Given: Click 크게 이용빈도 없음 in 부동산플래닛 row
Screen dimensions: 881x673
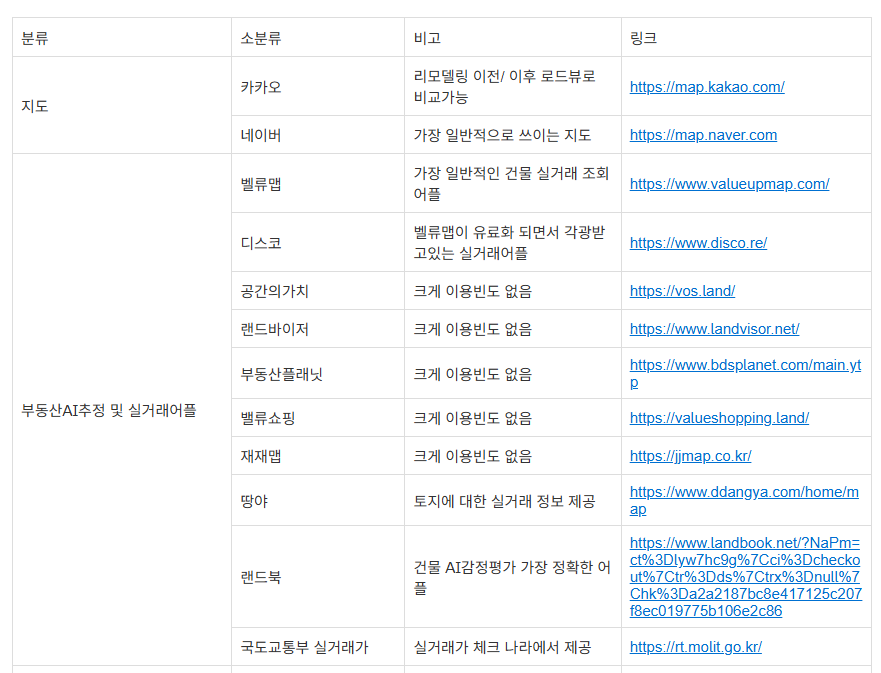Looking at the screenshot, I should (473, 374).
